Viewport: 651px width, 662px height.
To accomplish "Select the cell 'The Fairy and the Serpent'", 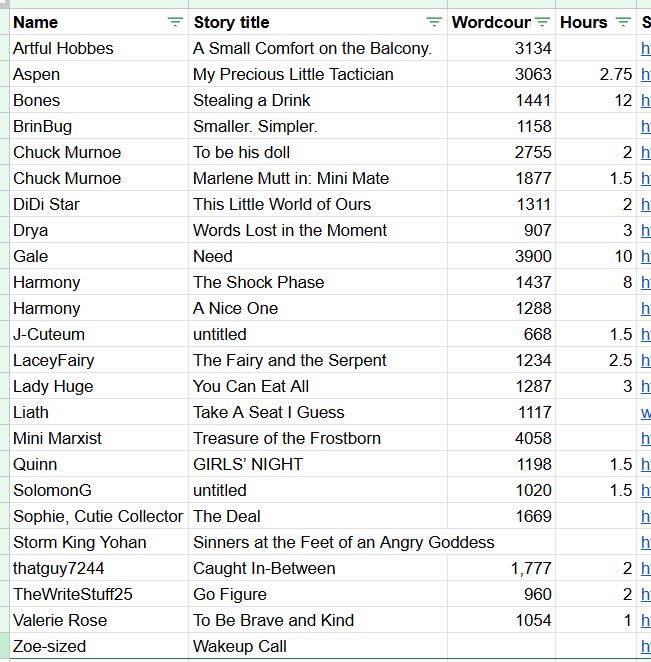I will 318,360.
